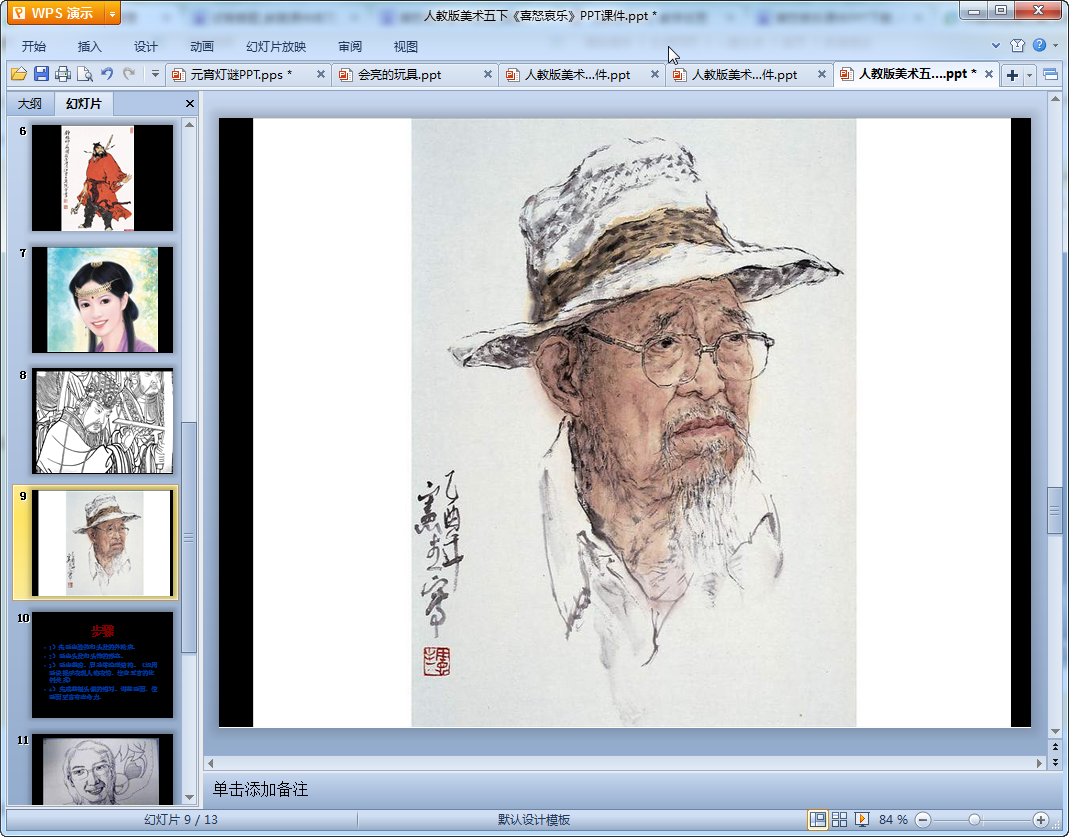The height and width of the screenshot is (837, 1069).
Task: Open the 设计 menu tab
Action: (145, 46)
